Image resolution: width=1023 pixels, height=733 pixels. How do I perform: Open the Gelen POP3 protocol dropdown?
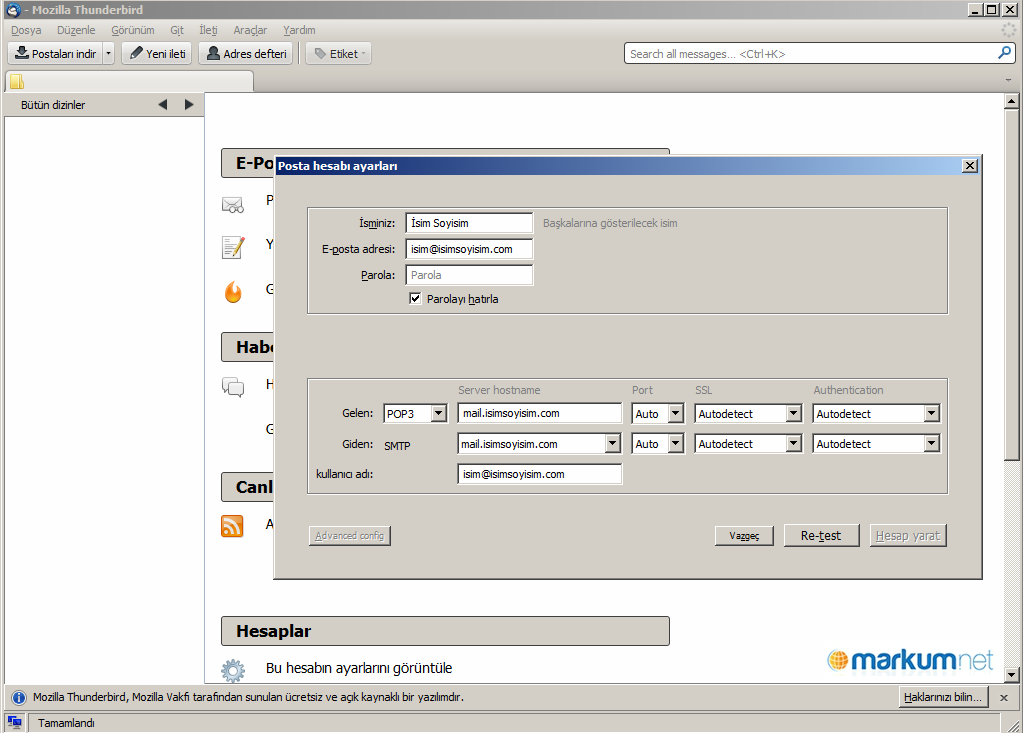pos(416,413)
